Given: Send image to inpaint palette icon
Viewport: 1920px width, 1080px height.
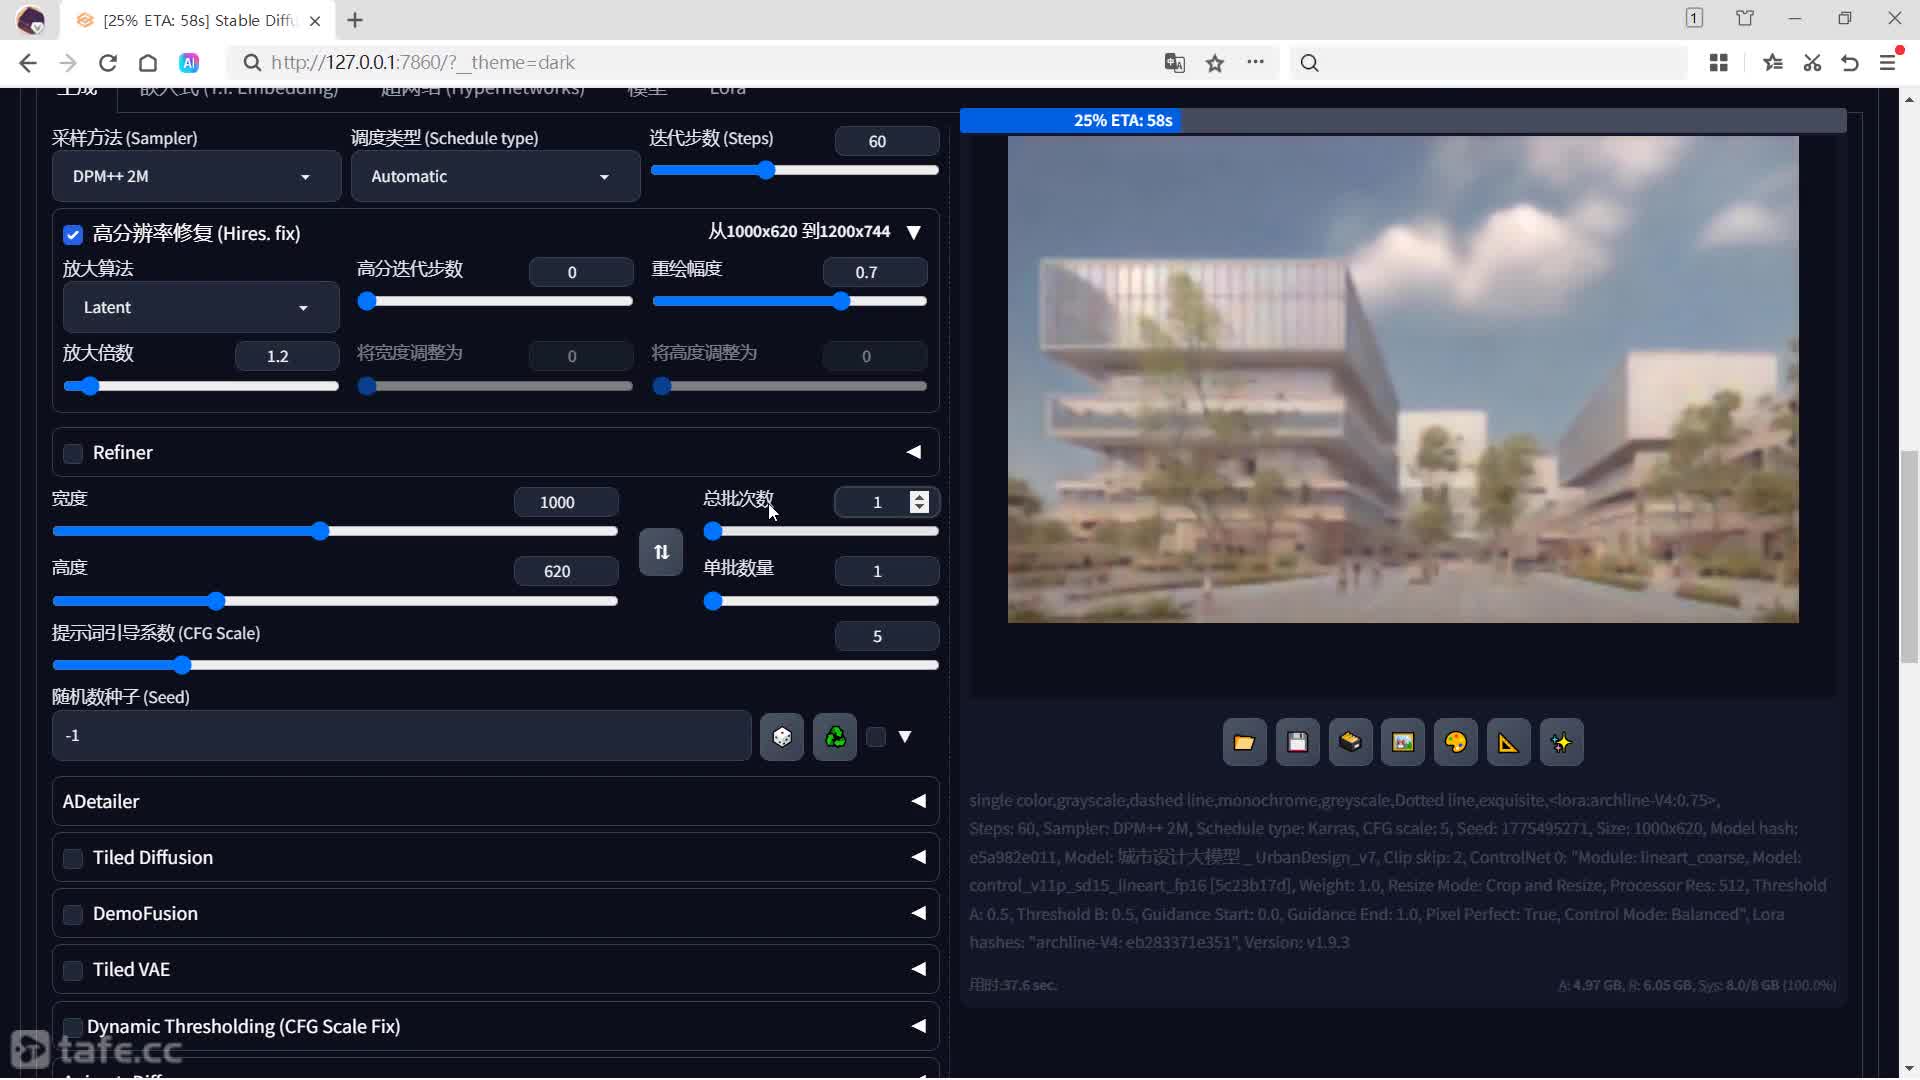Looking at the screenshot, I should [x=1456, y=742].
